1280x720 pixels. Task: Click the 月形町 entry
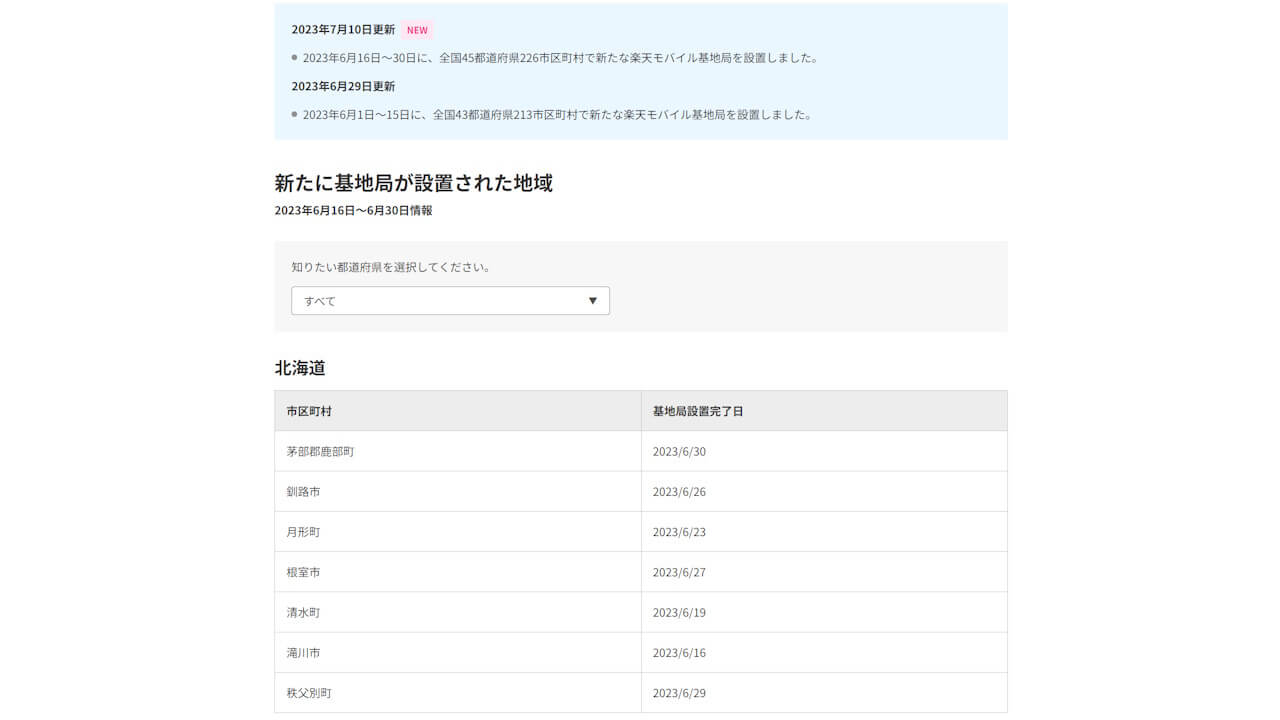tap(302, 531)
